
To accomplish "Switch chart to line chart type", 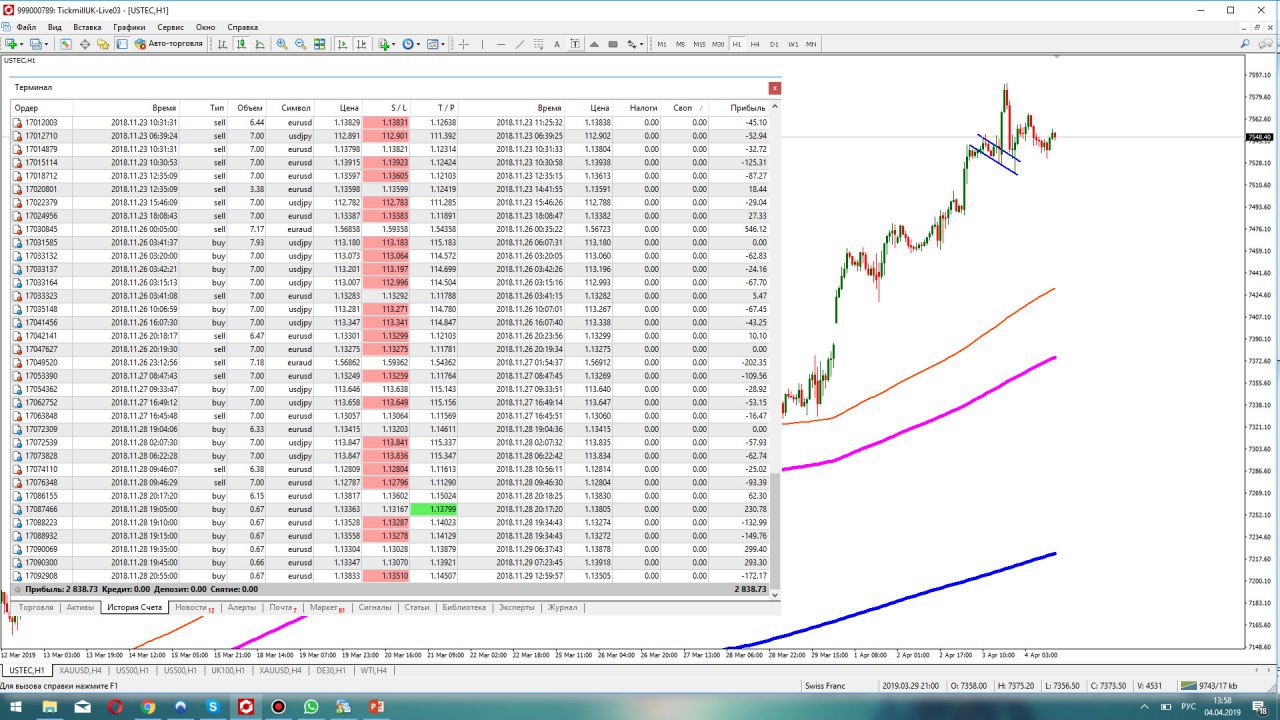I will click(x=260, y=44).
